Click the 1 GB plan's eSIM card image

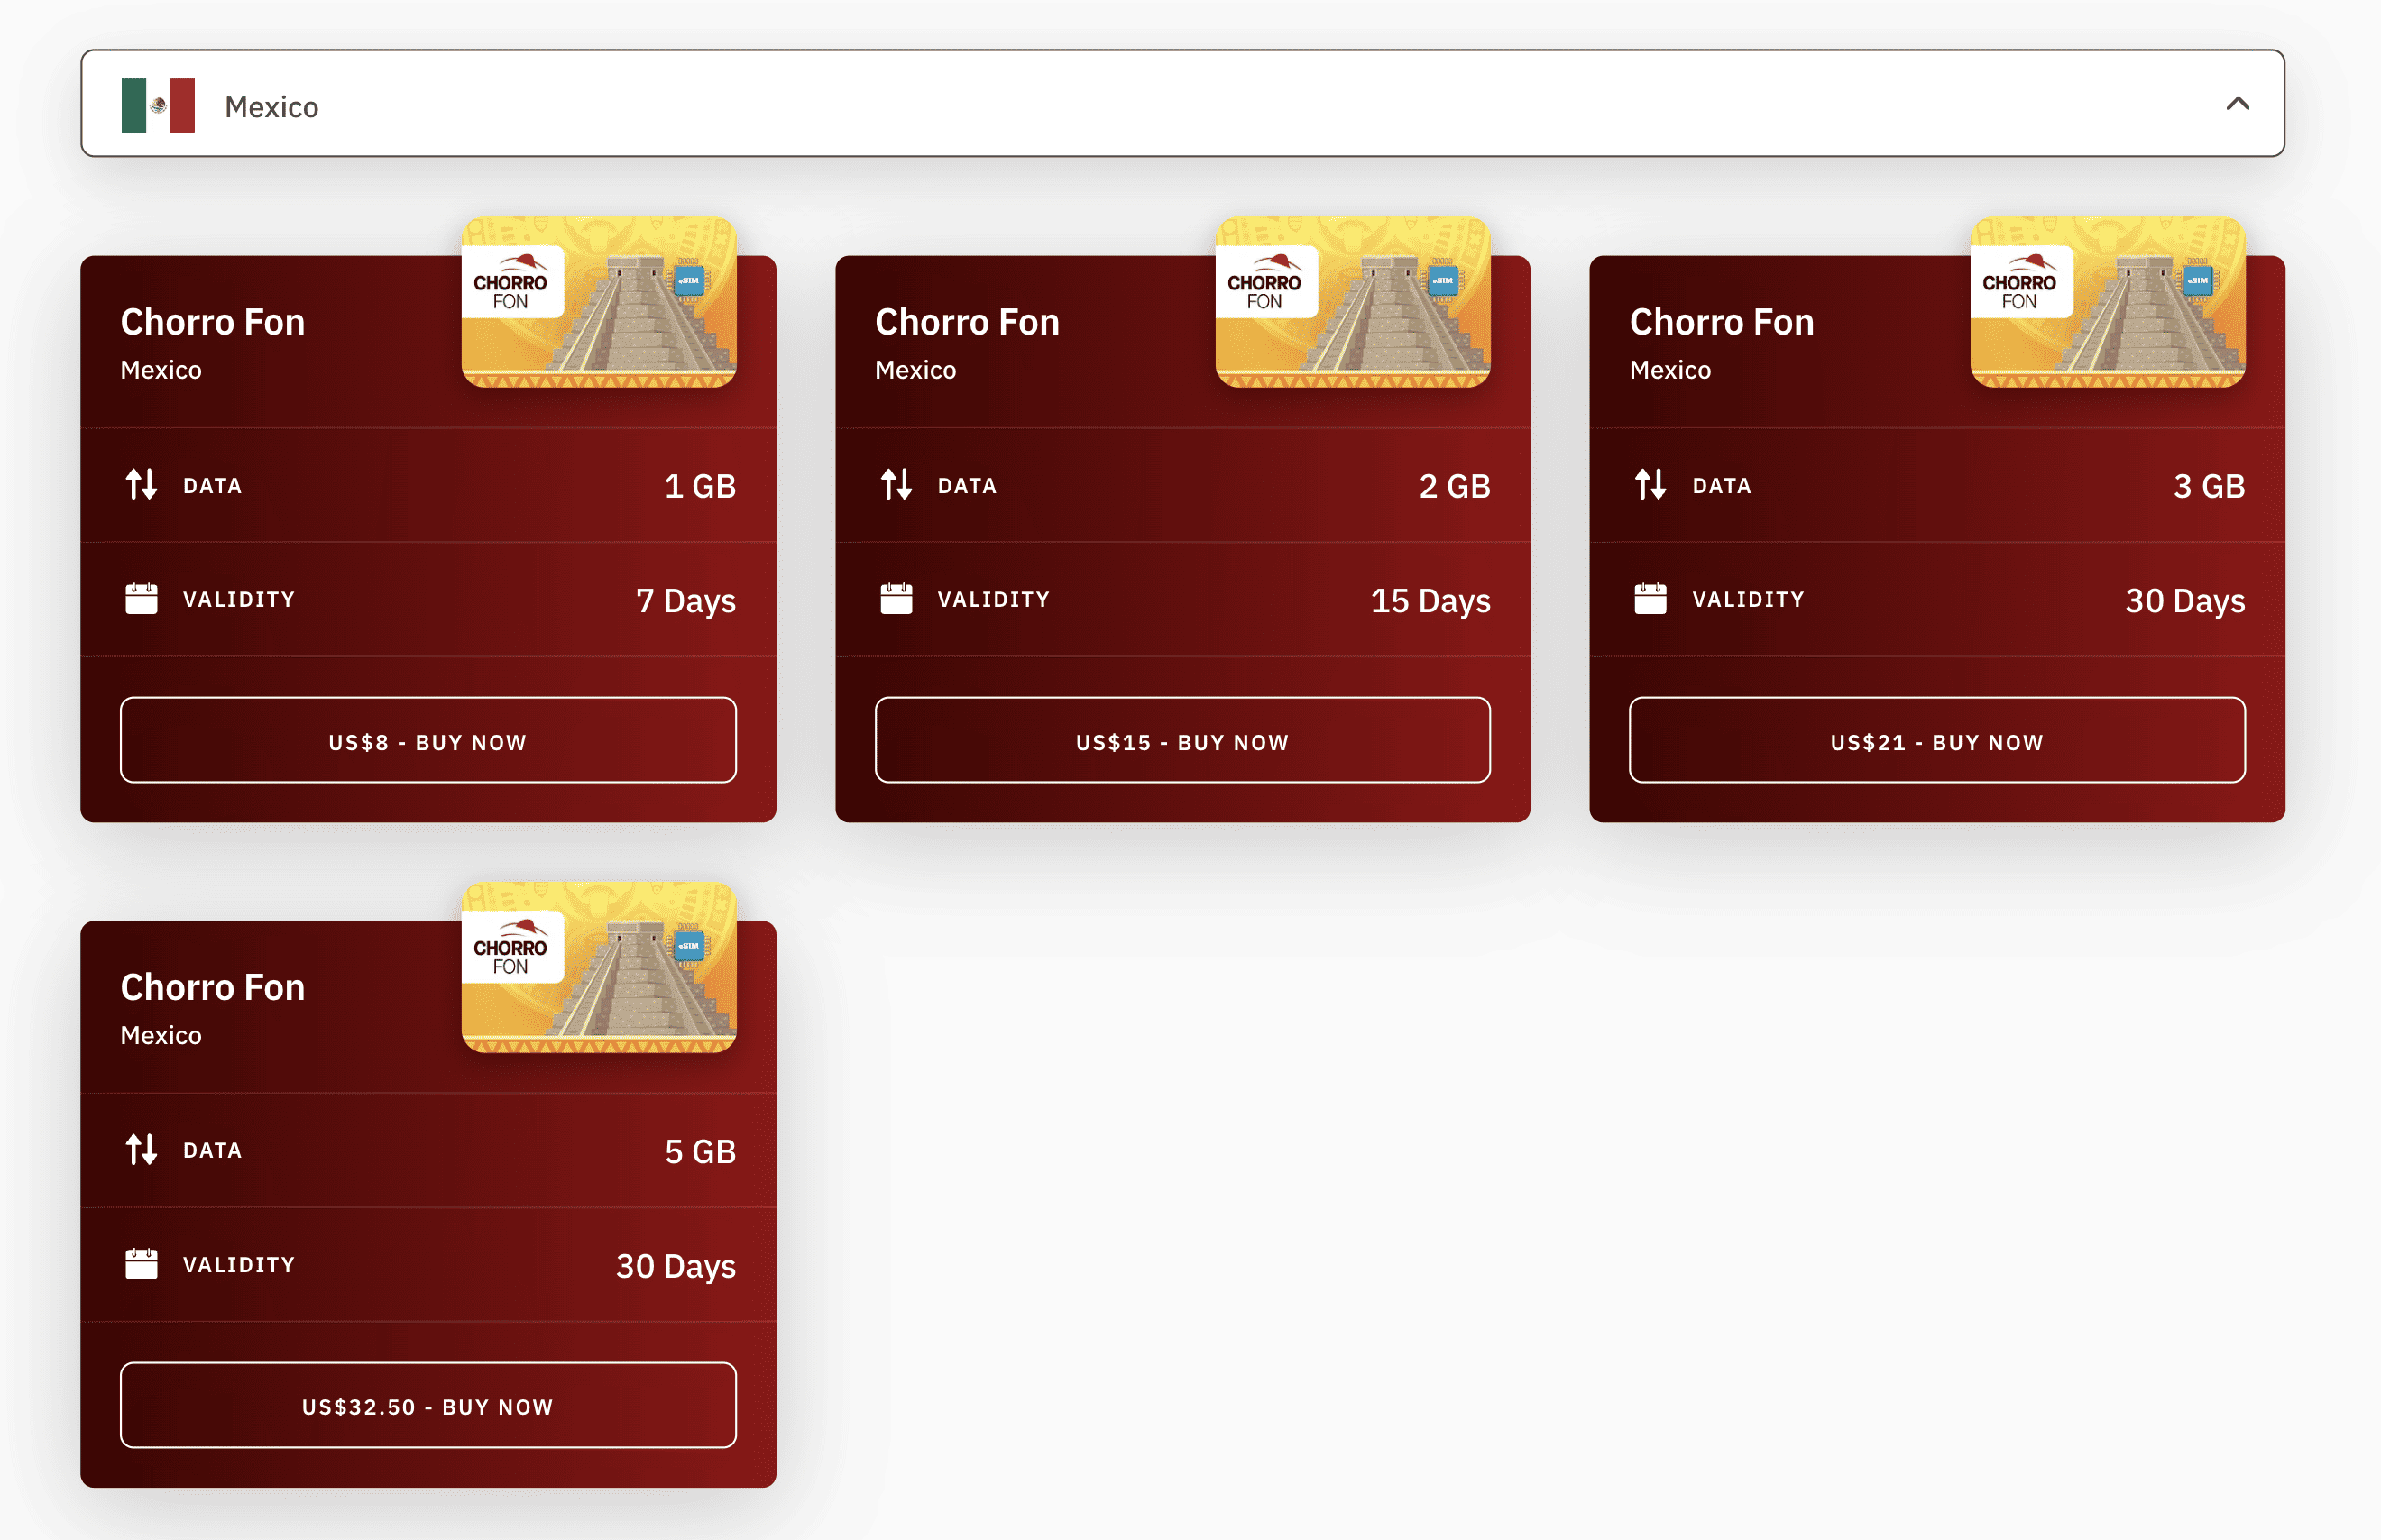click(x=599, y=303)
